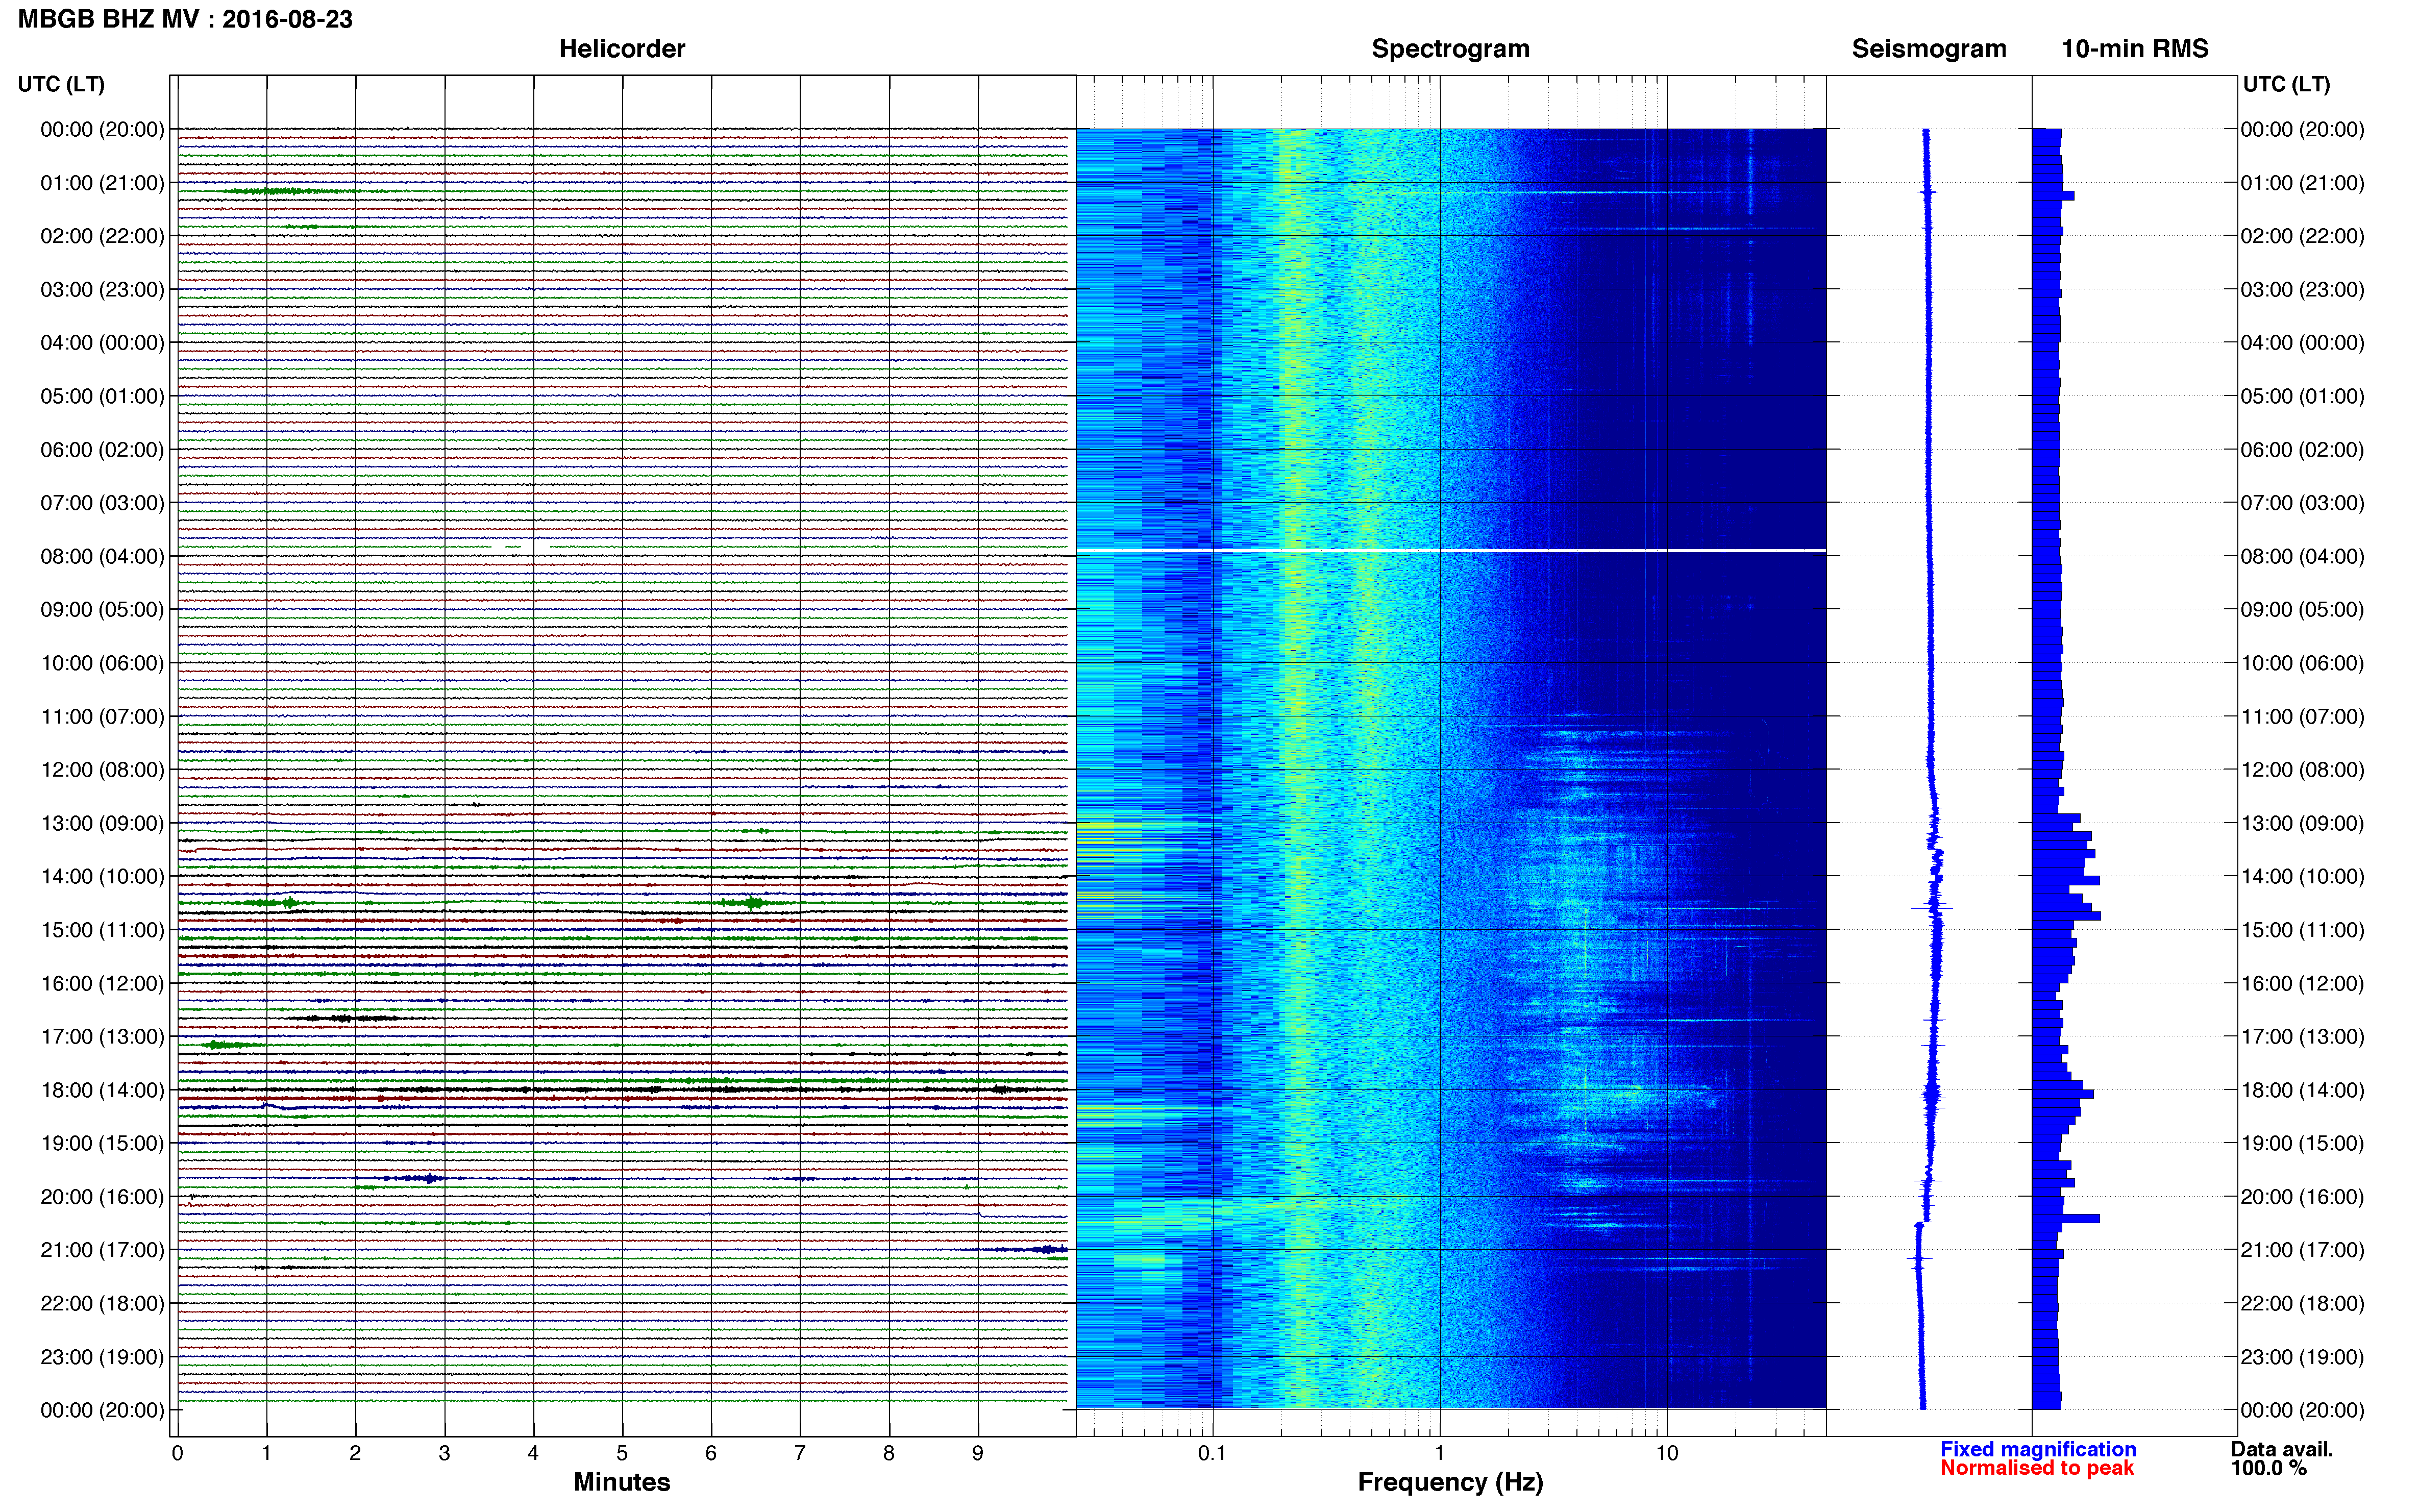Click the right 'UTC (LT)' axis label

coord(2286,84)
